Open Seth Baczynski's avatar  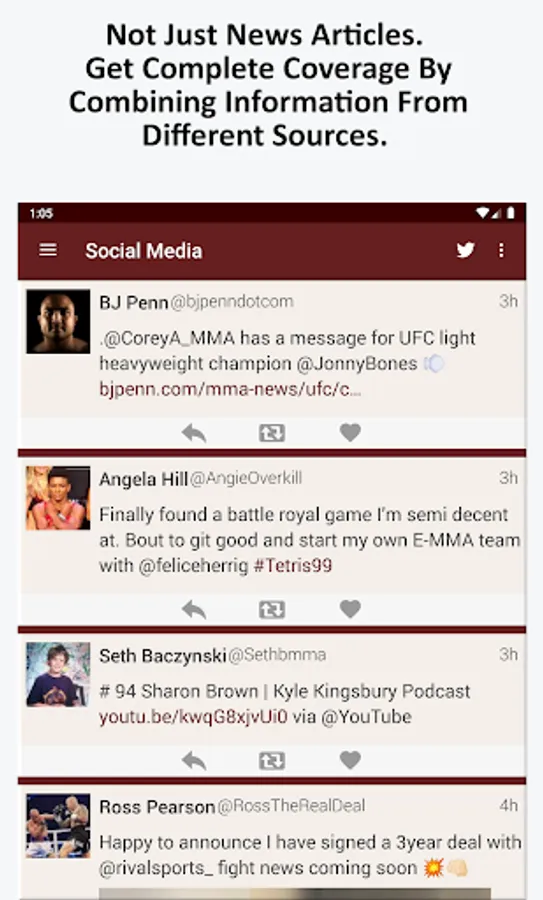point(58,674)
